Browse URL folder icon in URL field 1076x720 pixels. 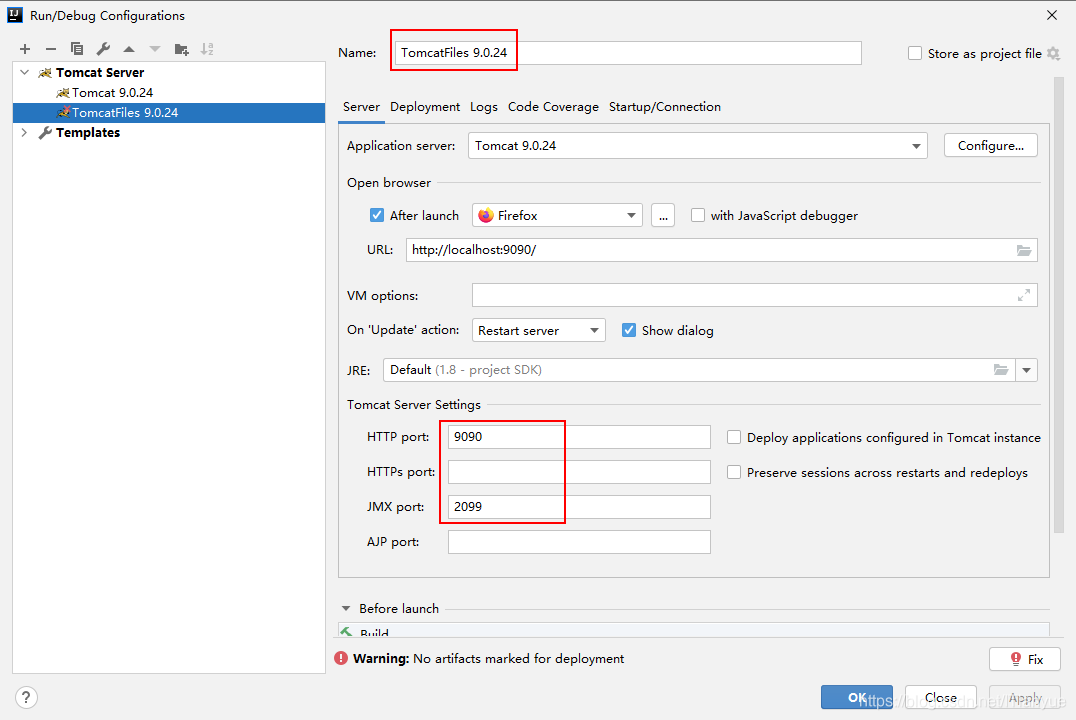point(1024,251)
